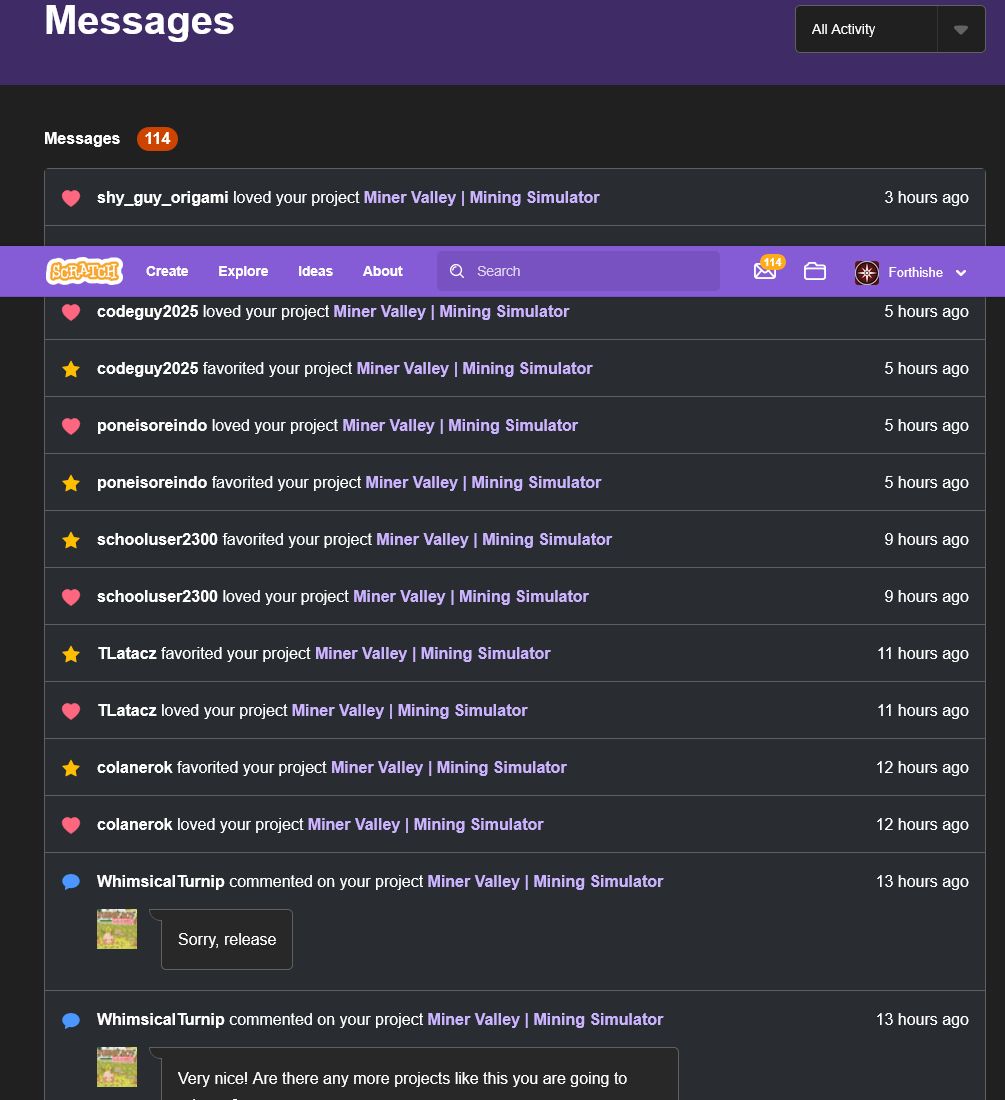Open Miner Valley link in schooluser2300 favorited row
This screenshot has width=1005, height=1100.
click(494, 539)
